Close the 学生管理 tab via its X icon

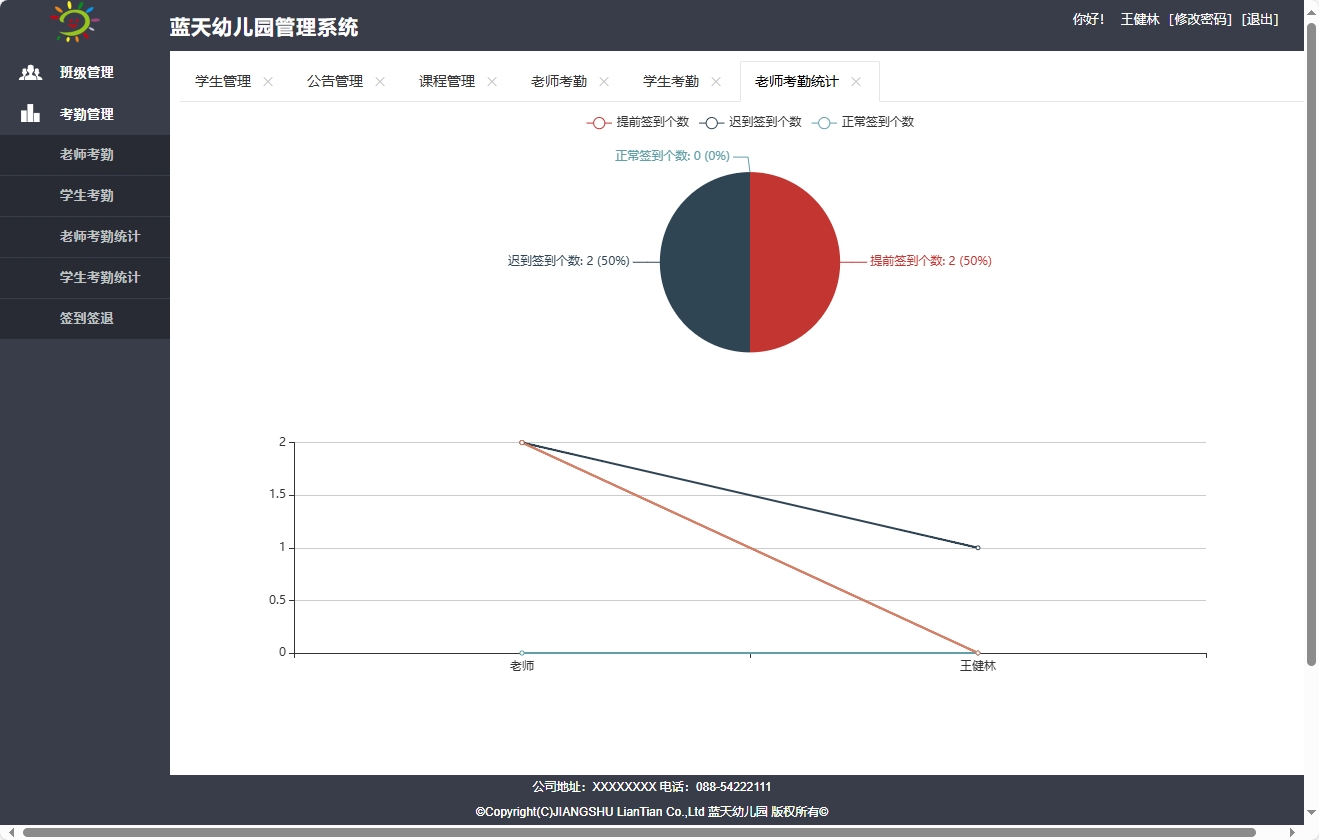(x=267, y=82)
